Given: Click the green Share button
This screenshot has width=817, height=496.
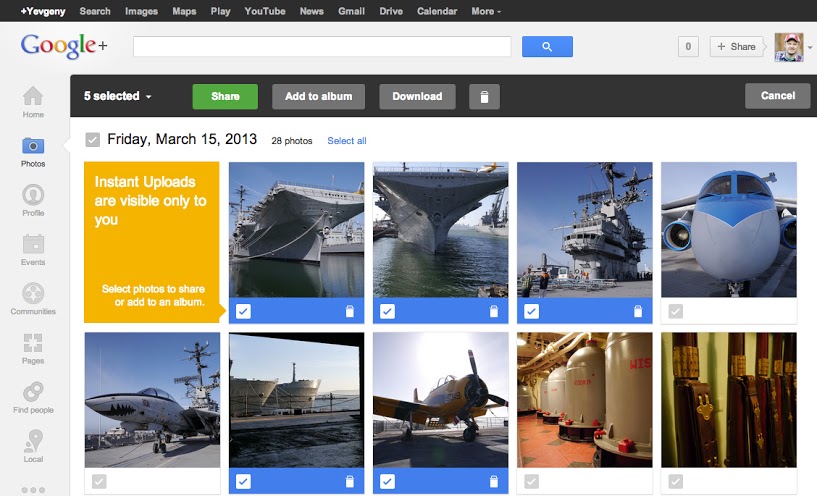Looking at the screenshot, I should point(225,97).
